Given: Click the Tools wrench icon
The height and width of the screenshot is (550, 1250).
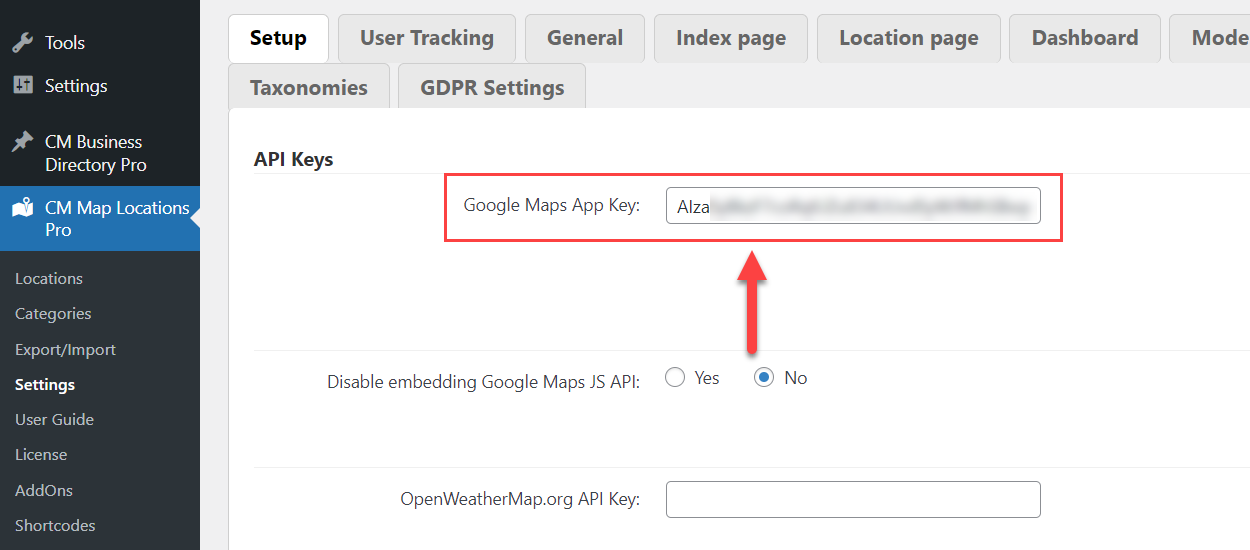Looking at the screenshot, I should [22, 43].
